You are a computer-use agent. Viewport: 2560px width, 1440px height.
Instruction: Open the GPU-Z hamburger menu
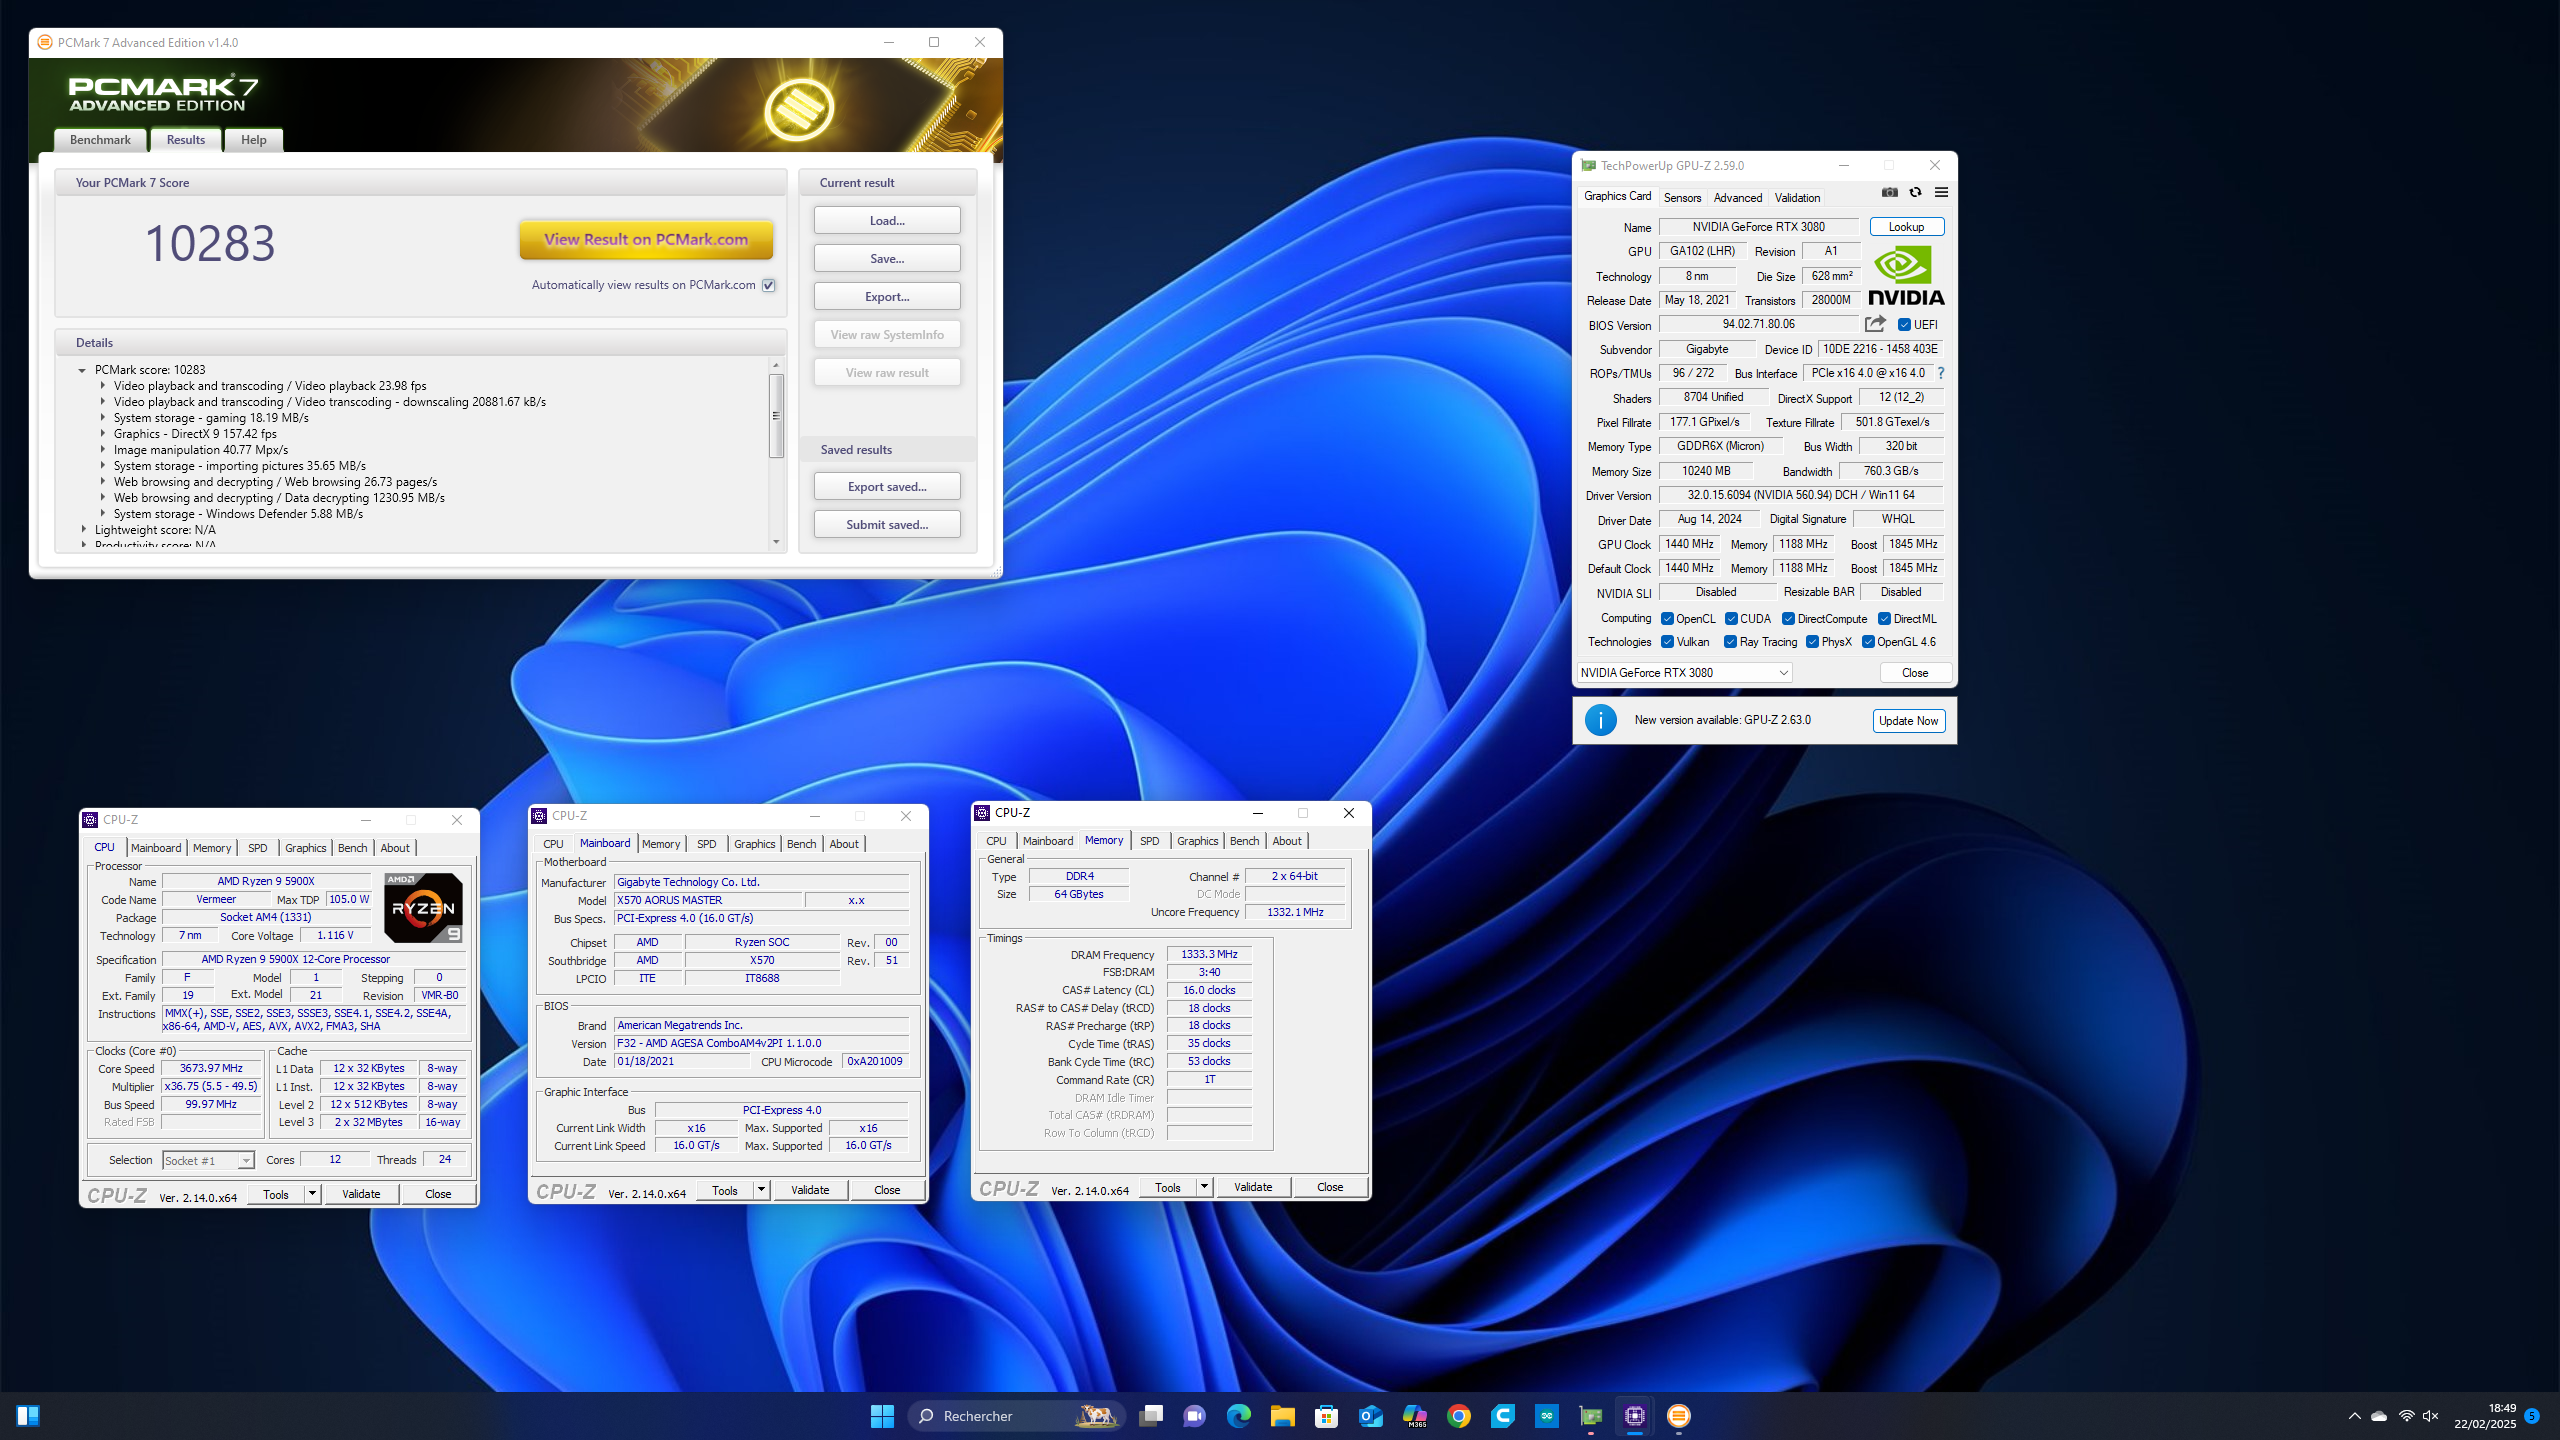click(x=1941, y=193)
